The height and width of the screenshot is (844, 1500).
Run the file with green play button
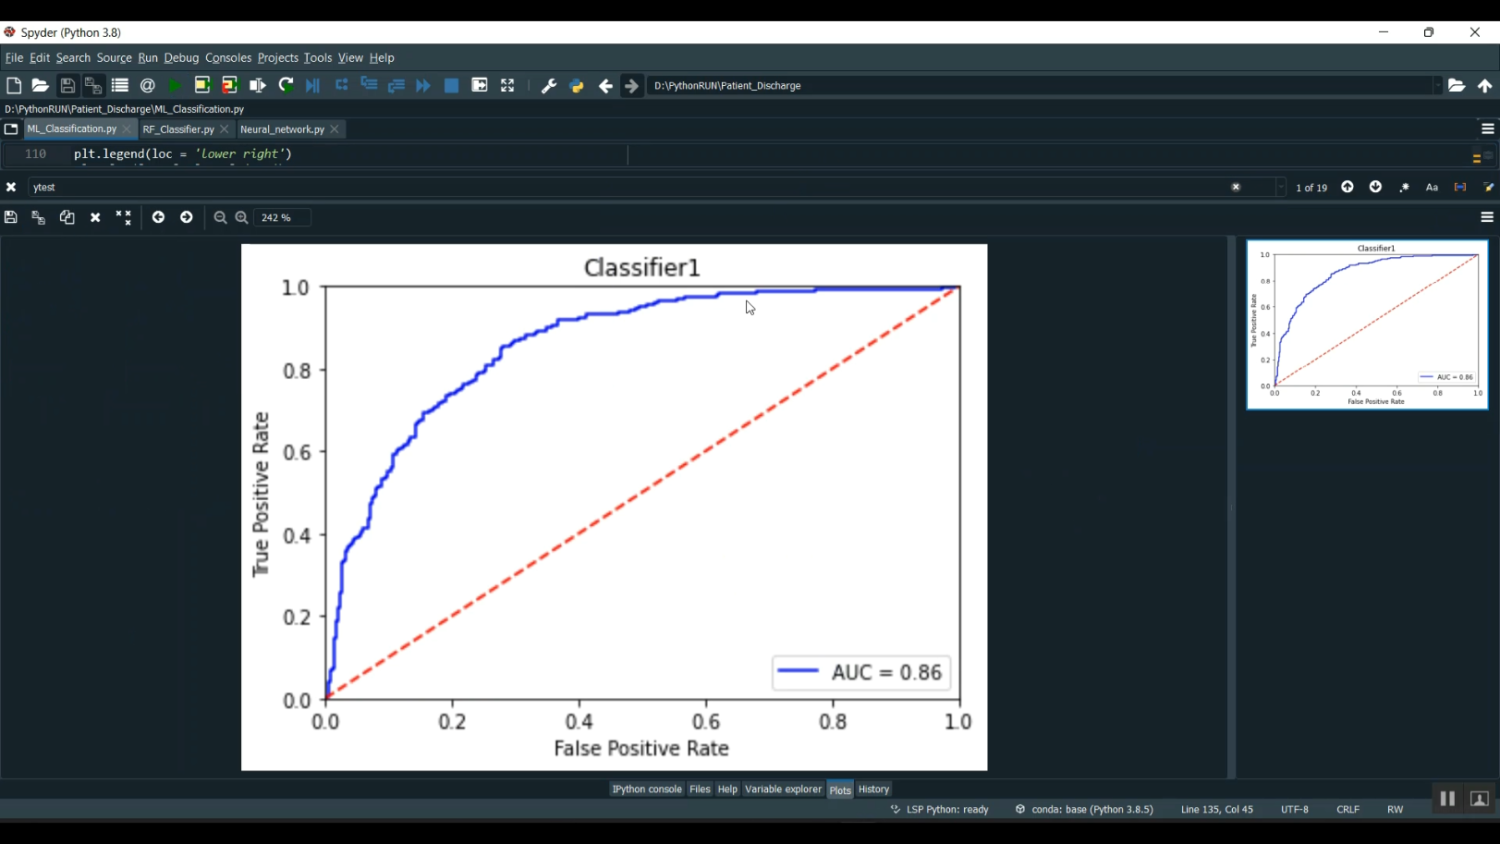175,86
